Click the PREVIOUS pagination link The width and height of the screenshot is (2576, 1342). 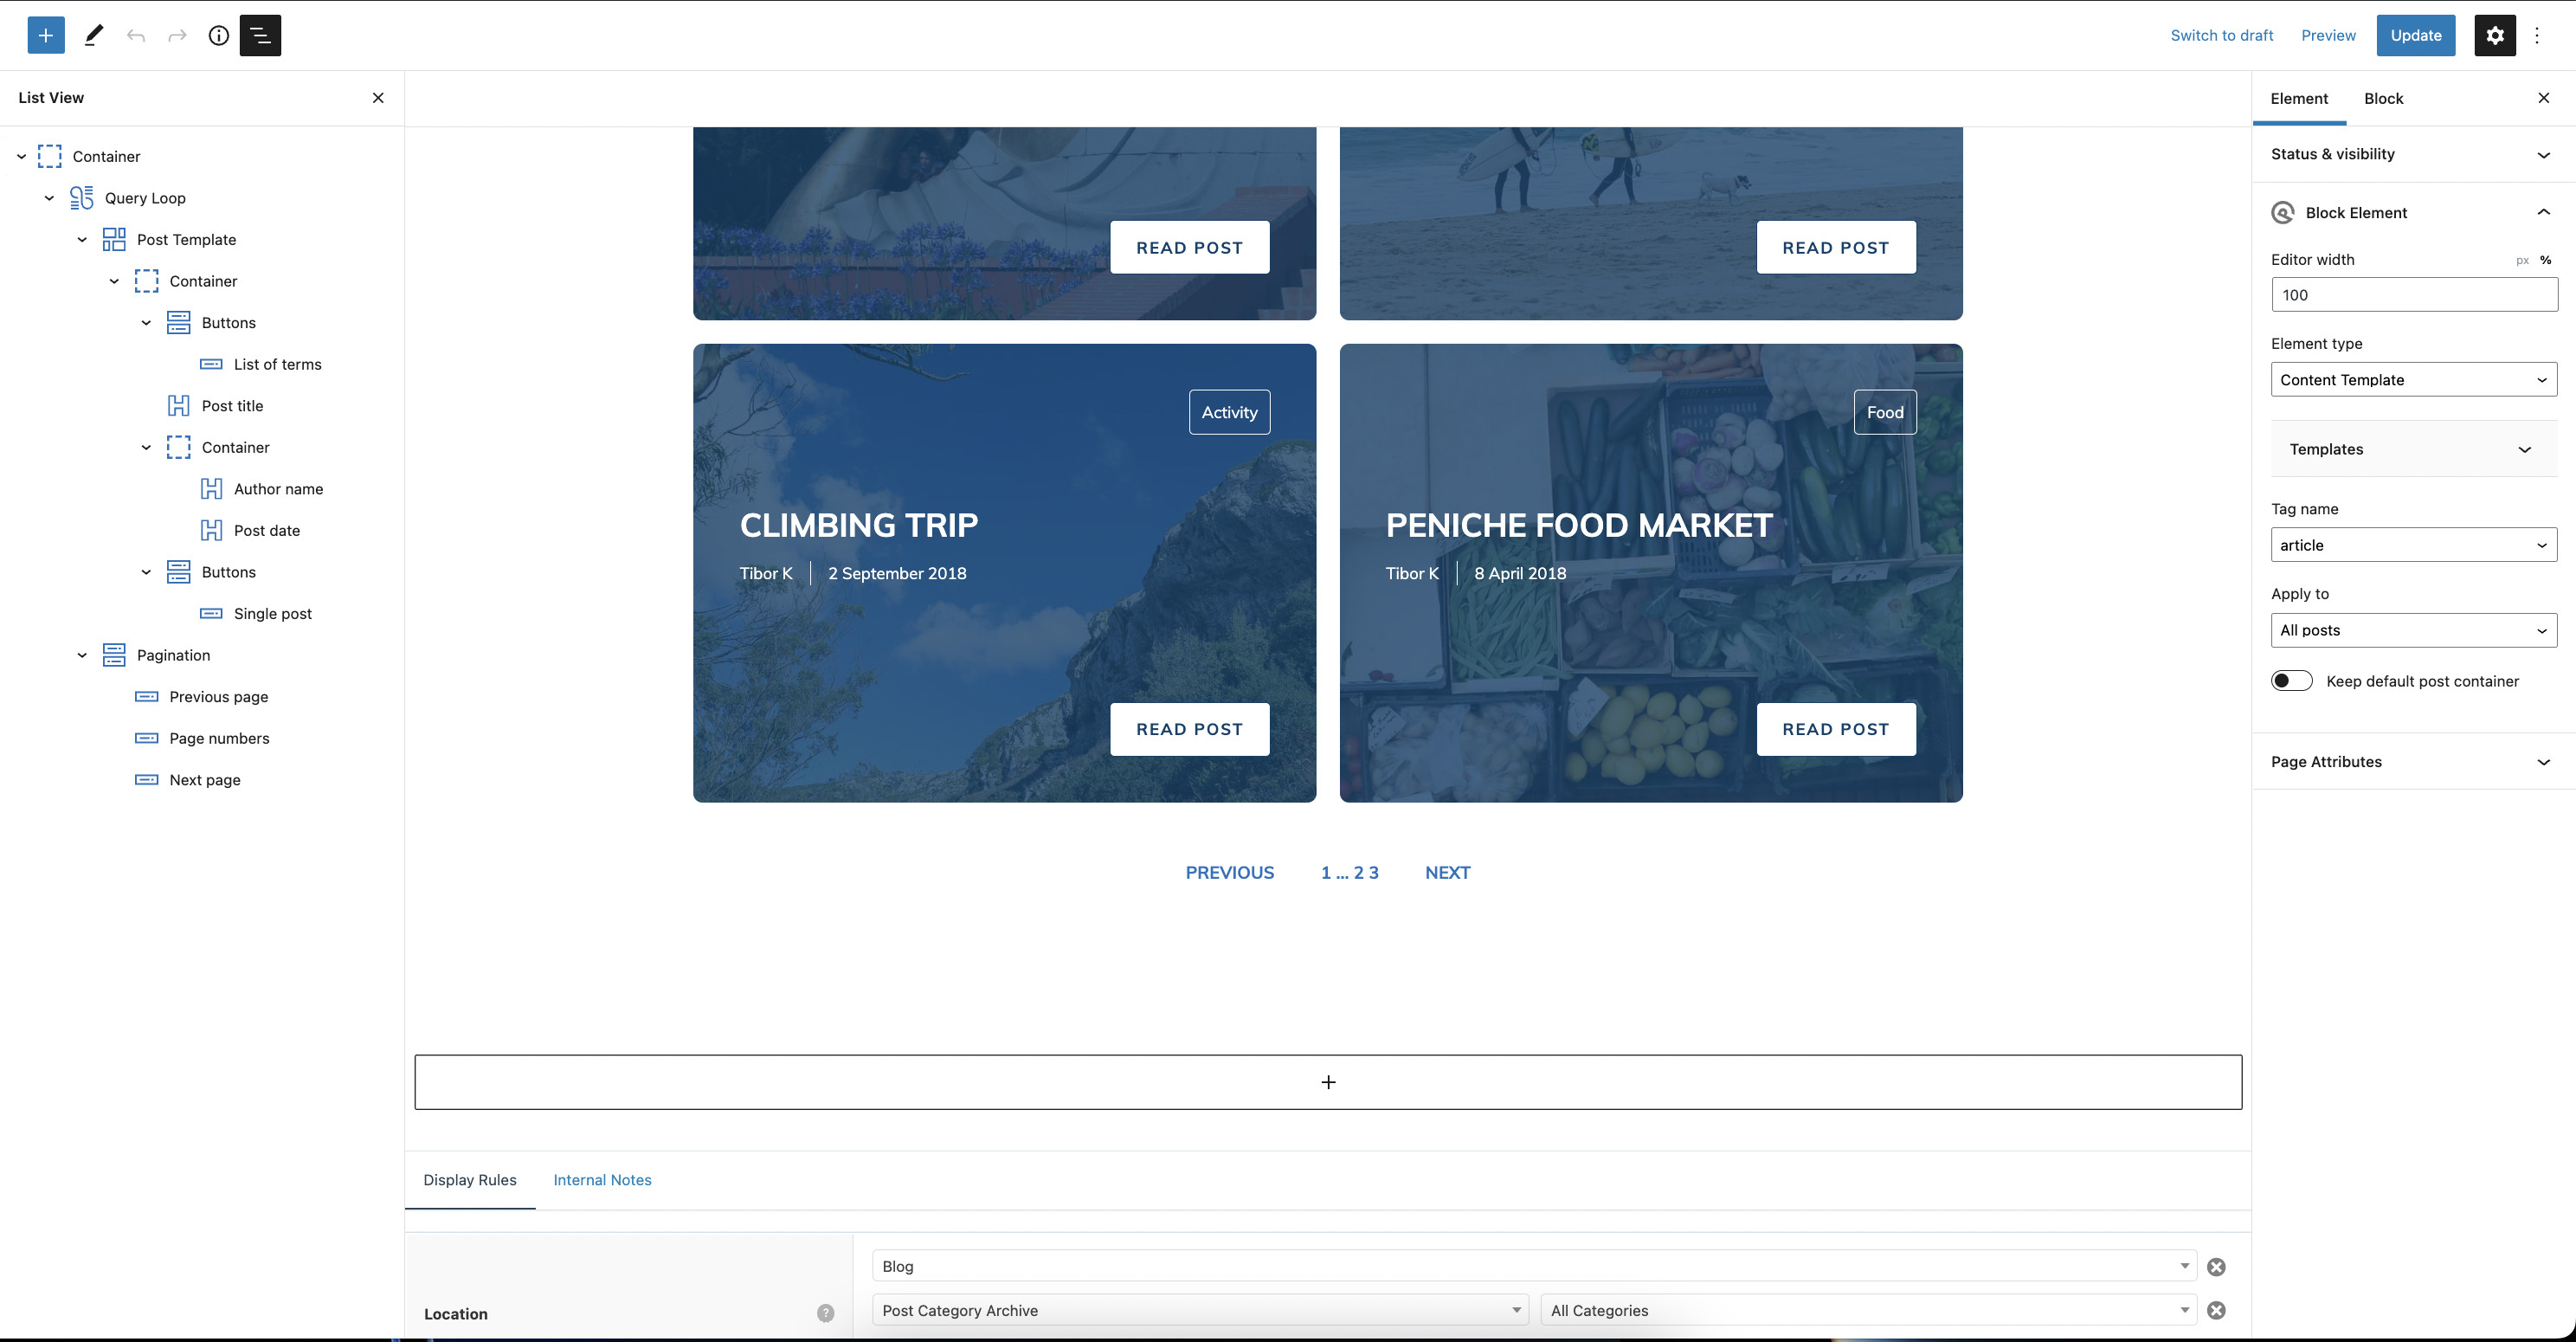coord(1229,872)
